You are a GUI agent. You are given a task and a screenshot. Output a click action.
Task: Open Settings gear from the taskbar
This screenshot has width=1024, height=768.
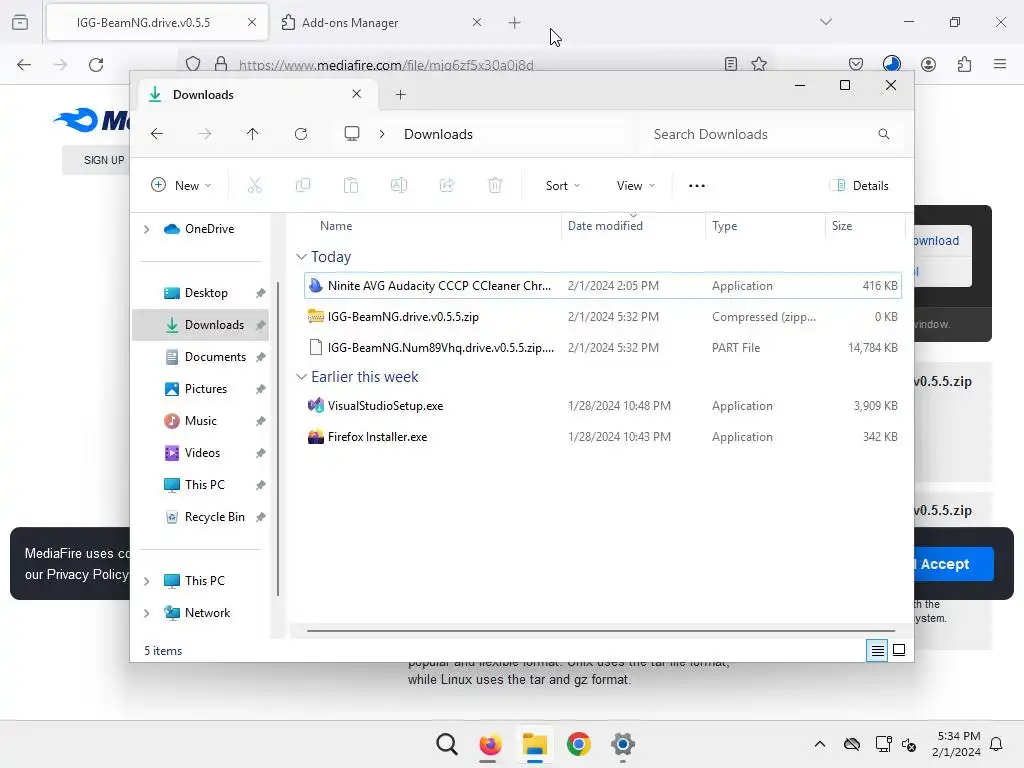coord(622,744)
